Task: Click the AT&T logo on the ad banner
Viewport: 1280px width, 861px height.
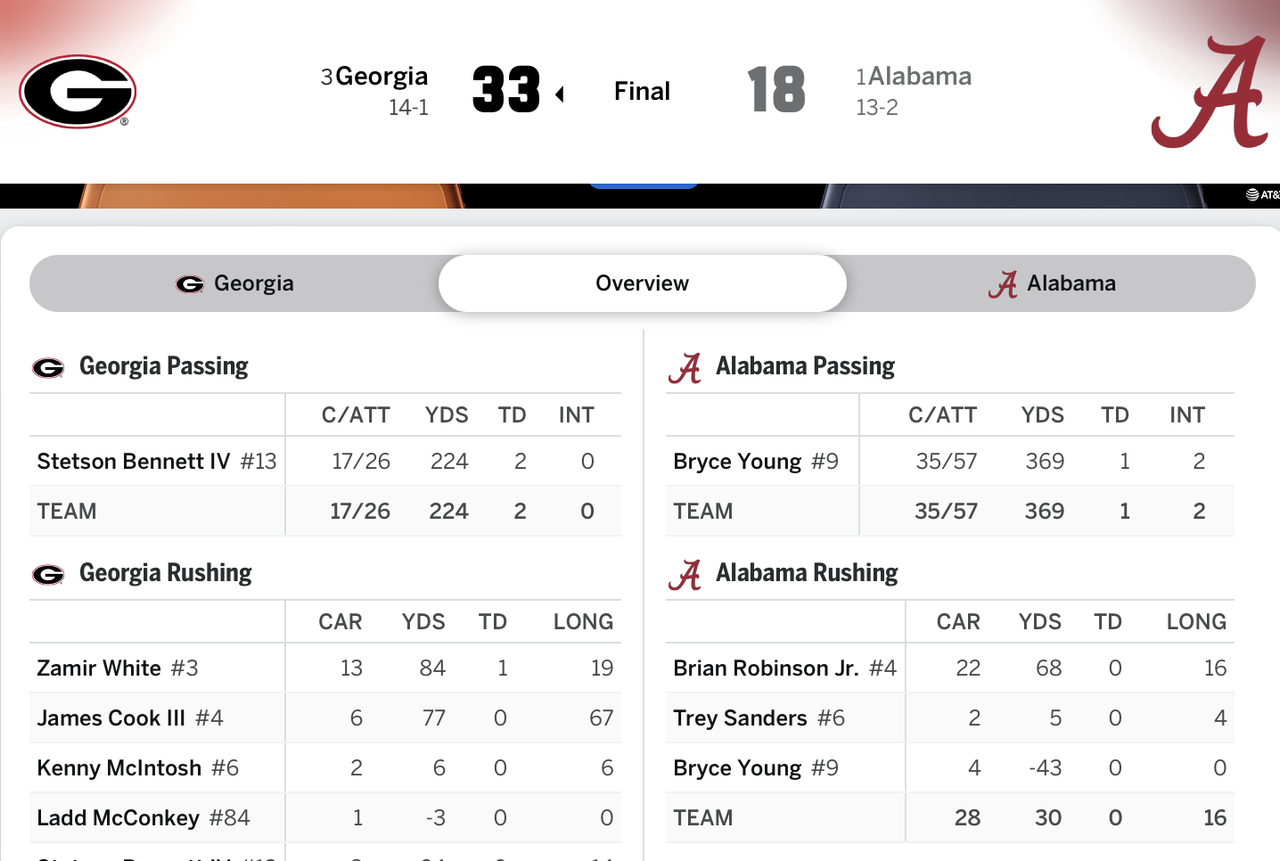Action: tap(1262, 195)
